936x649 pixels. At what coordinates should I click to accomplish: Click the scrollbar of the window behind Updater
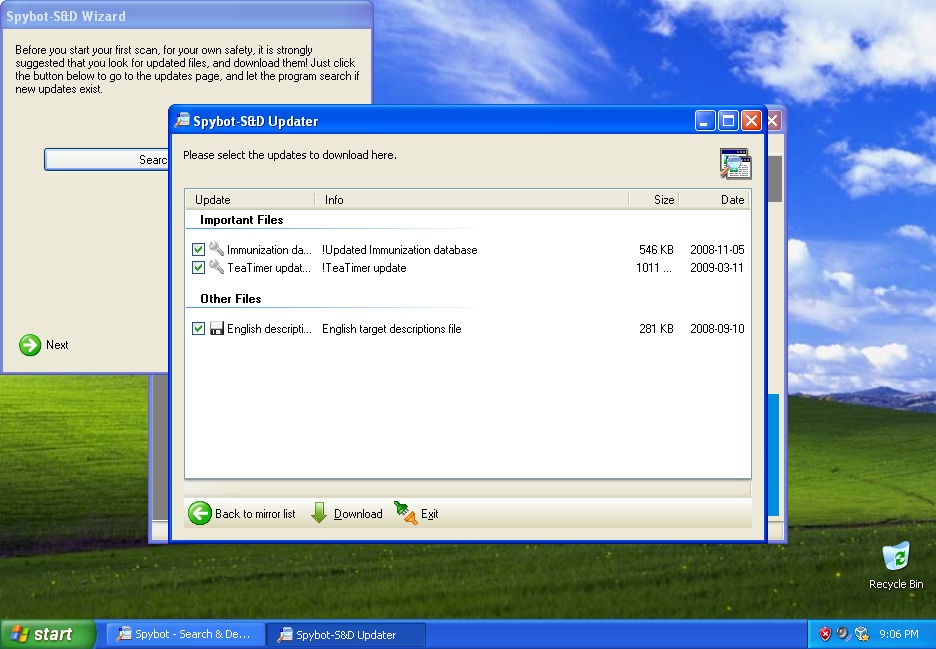(x=775, y=179)
